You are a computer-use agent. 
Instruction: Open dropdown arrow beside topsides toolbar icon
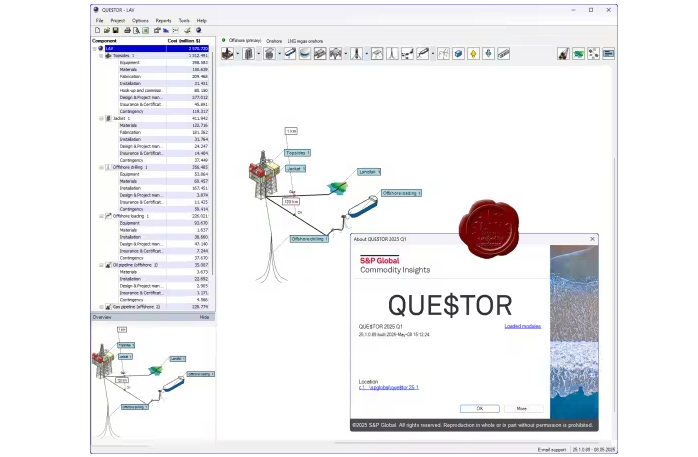[238, 54]
